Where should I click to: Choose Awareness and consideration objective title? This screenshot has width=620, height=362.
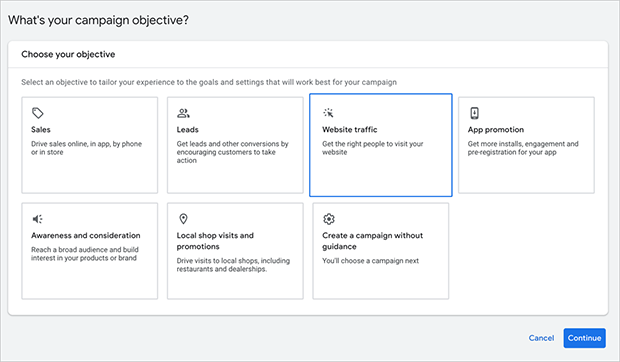tap(86, 236)
